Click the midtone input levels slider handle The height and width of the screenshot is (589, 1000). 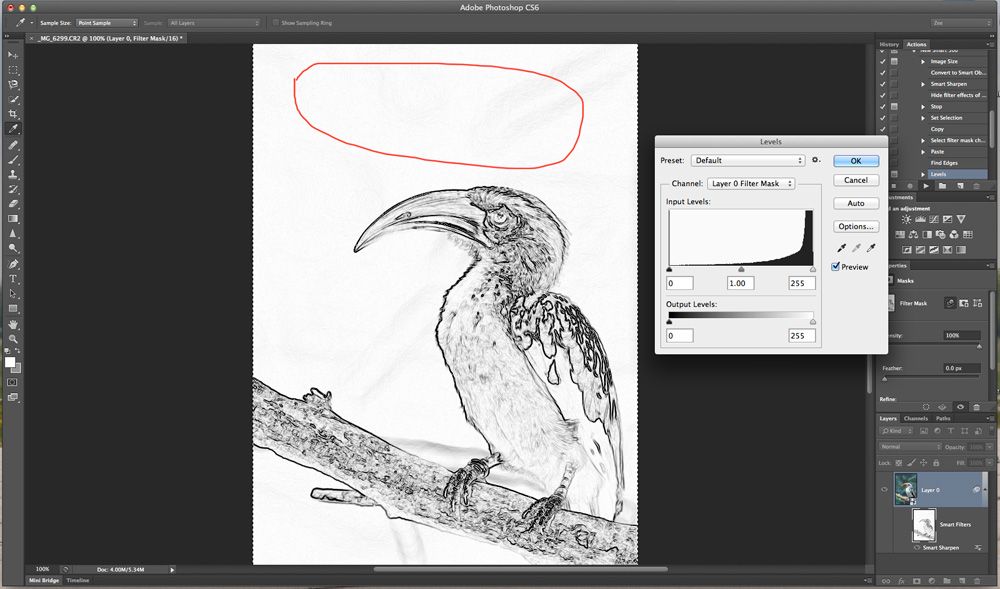(741, 269)
